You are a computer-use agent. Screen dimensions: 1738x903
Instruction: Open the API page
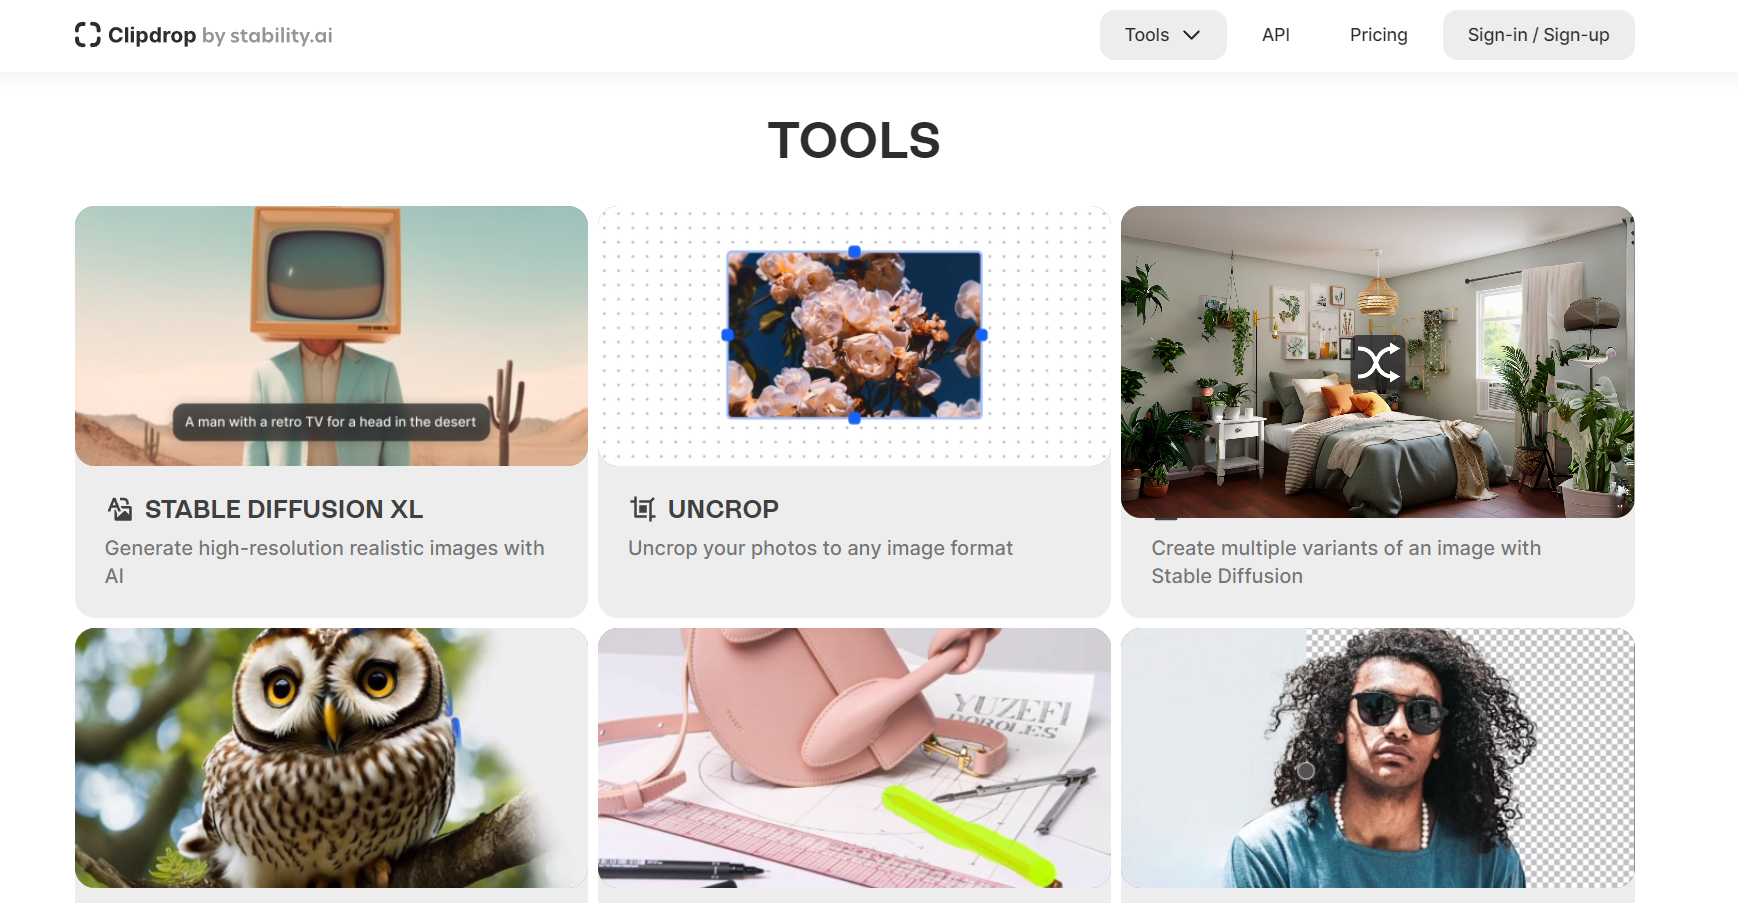1276,35
